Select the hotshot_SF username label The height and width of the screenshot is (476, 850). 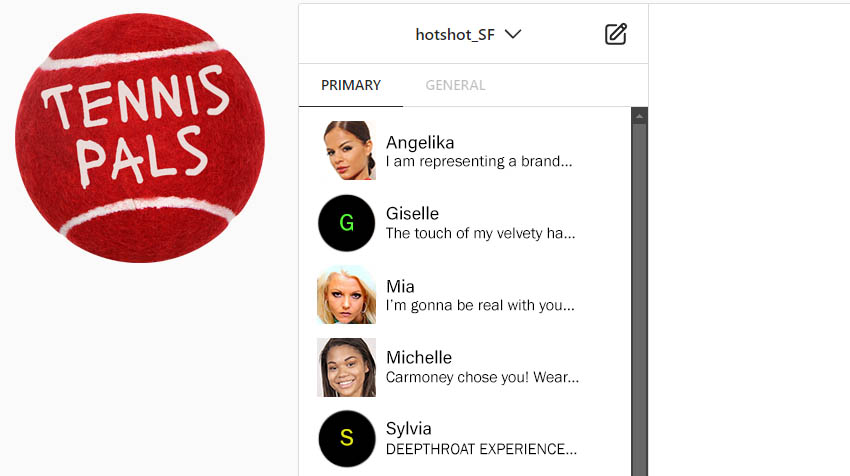(455, 35)
